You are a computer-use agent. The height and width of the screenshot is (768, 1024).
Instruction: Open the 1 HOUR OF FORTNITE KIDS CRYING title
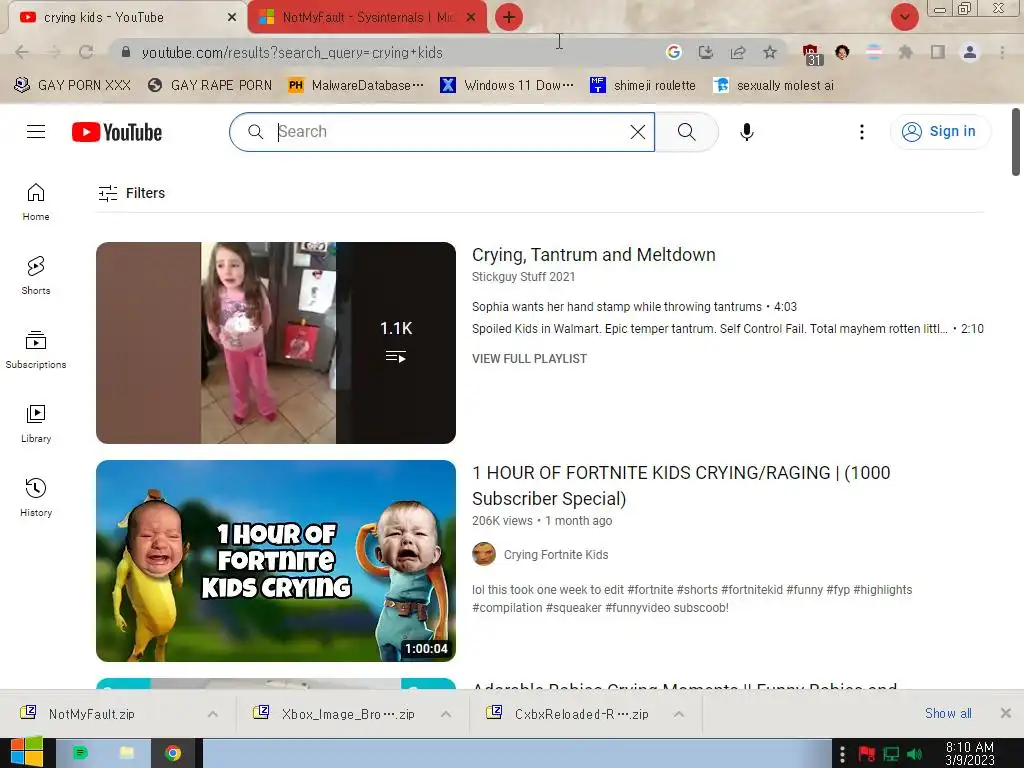tap(681, 485)
